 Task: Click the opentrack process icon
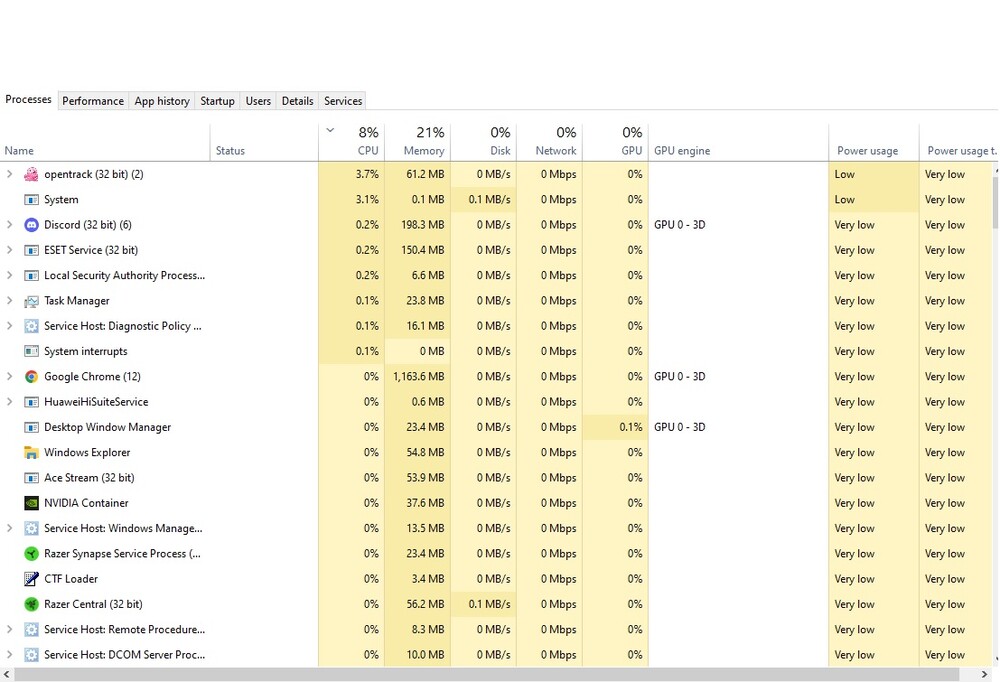[x=31, y=174]
